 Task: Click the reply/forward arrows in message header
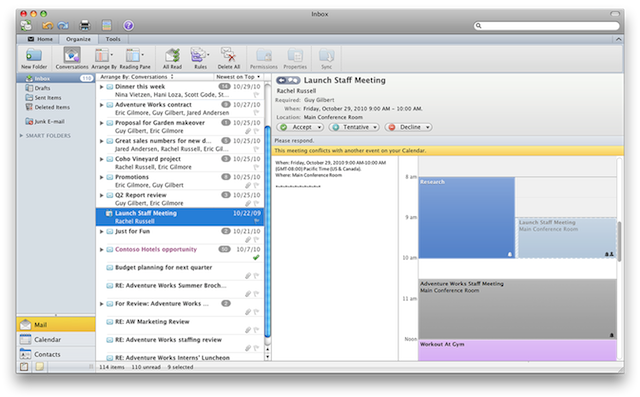288,80
